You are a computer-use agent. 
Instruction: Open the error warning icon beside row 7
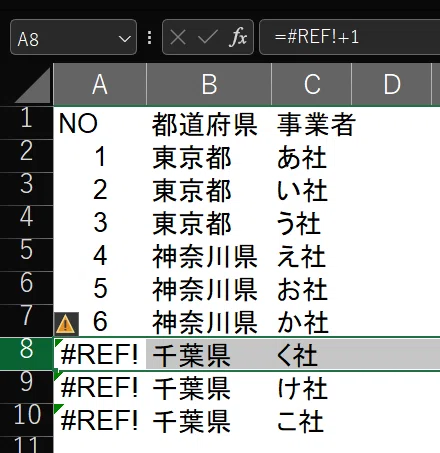click(66, 323)
